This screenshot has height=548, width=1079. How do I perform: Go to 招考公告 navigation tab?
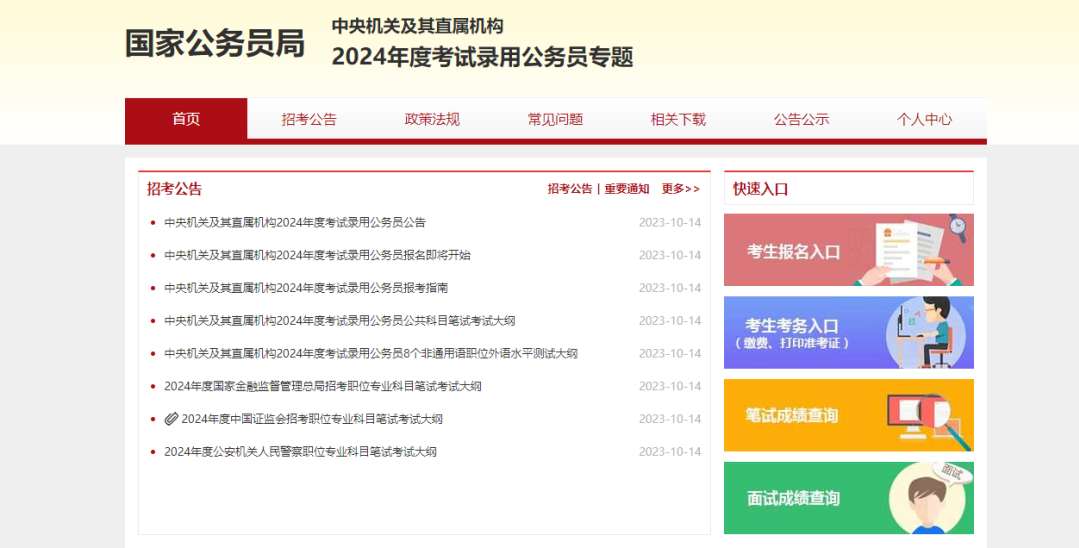[x=309, y=119]
